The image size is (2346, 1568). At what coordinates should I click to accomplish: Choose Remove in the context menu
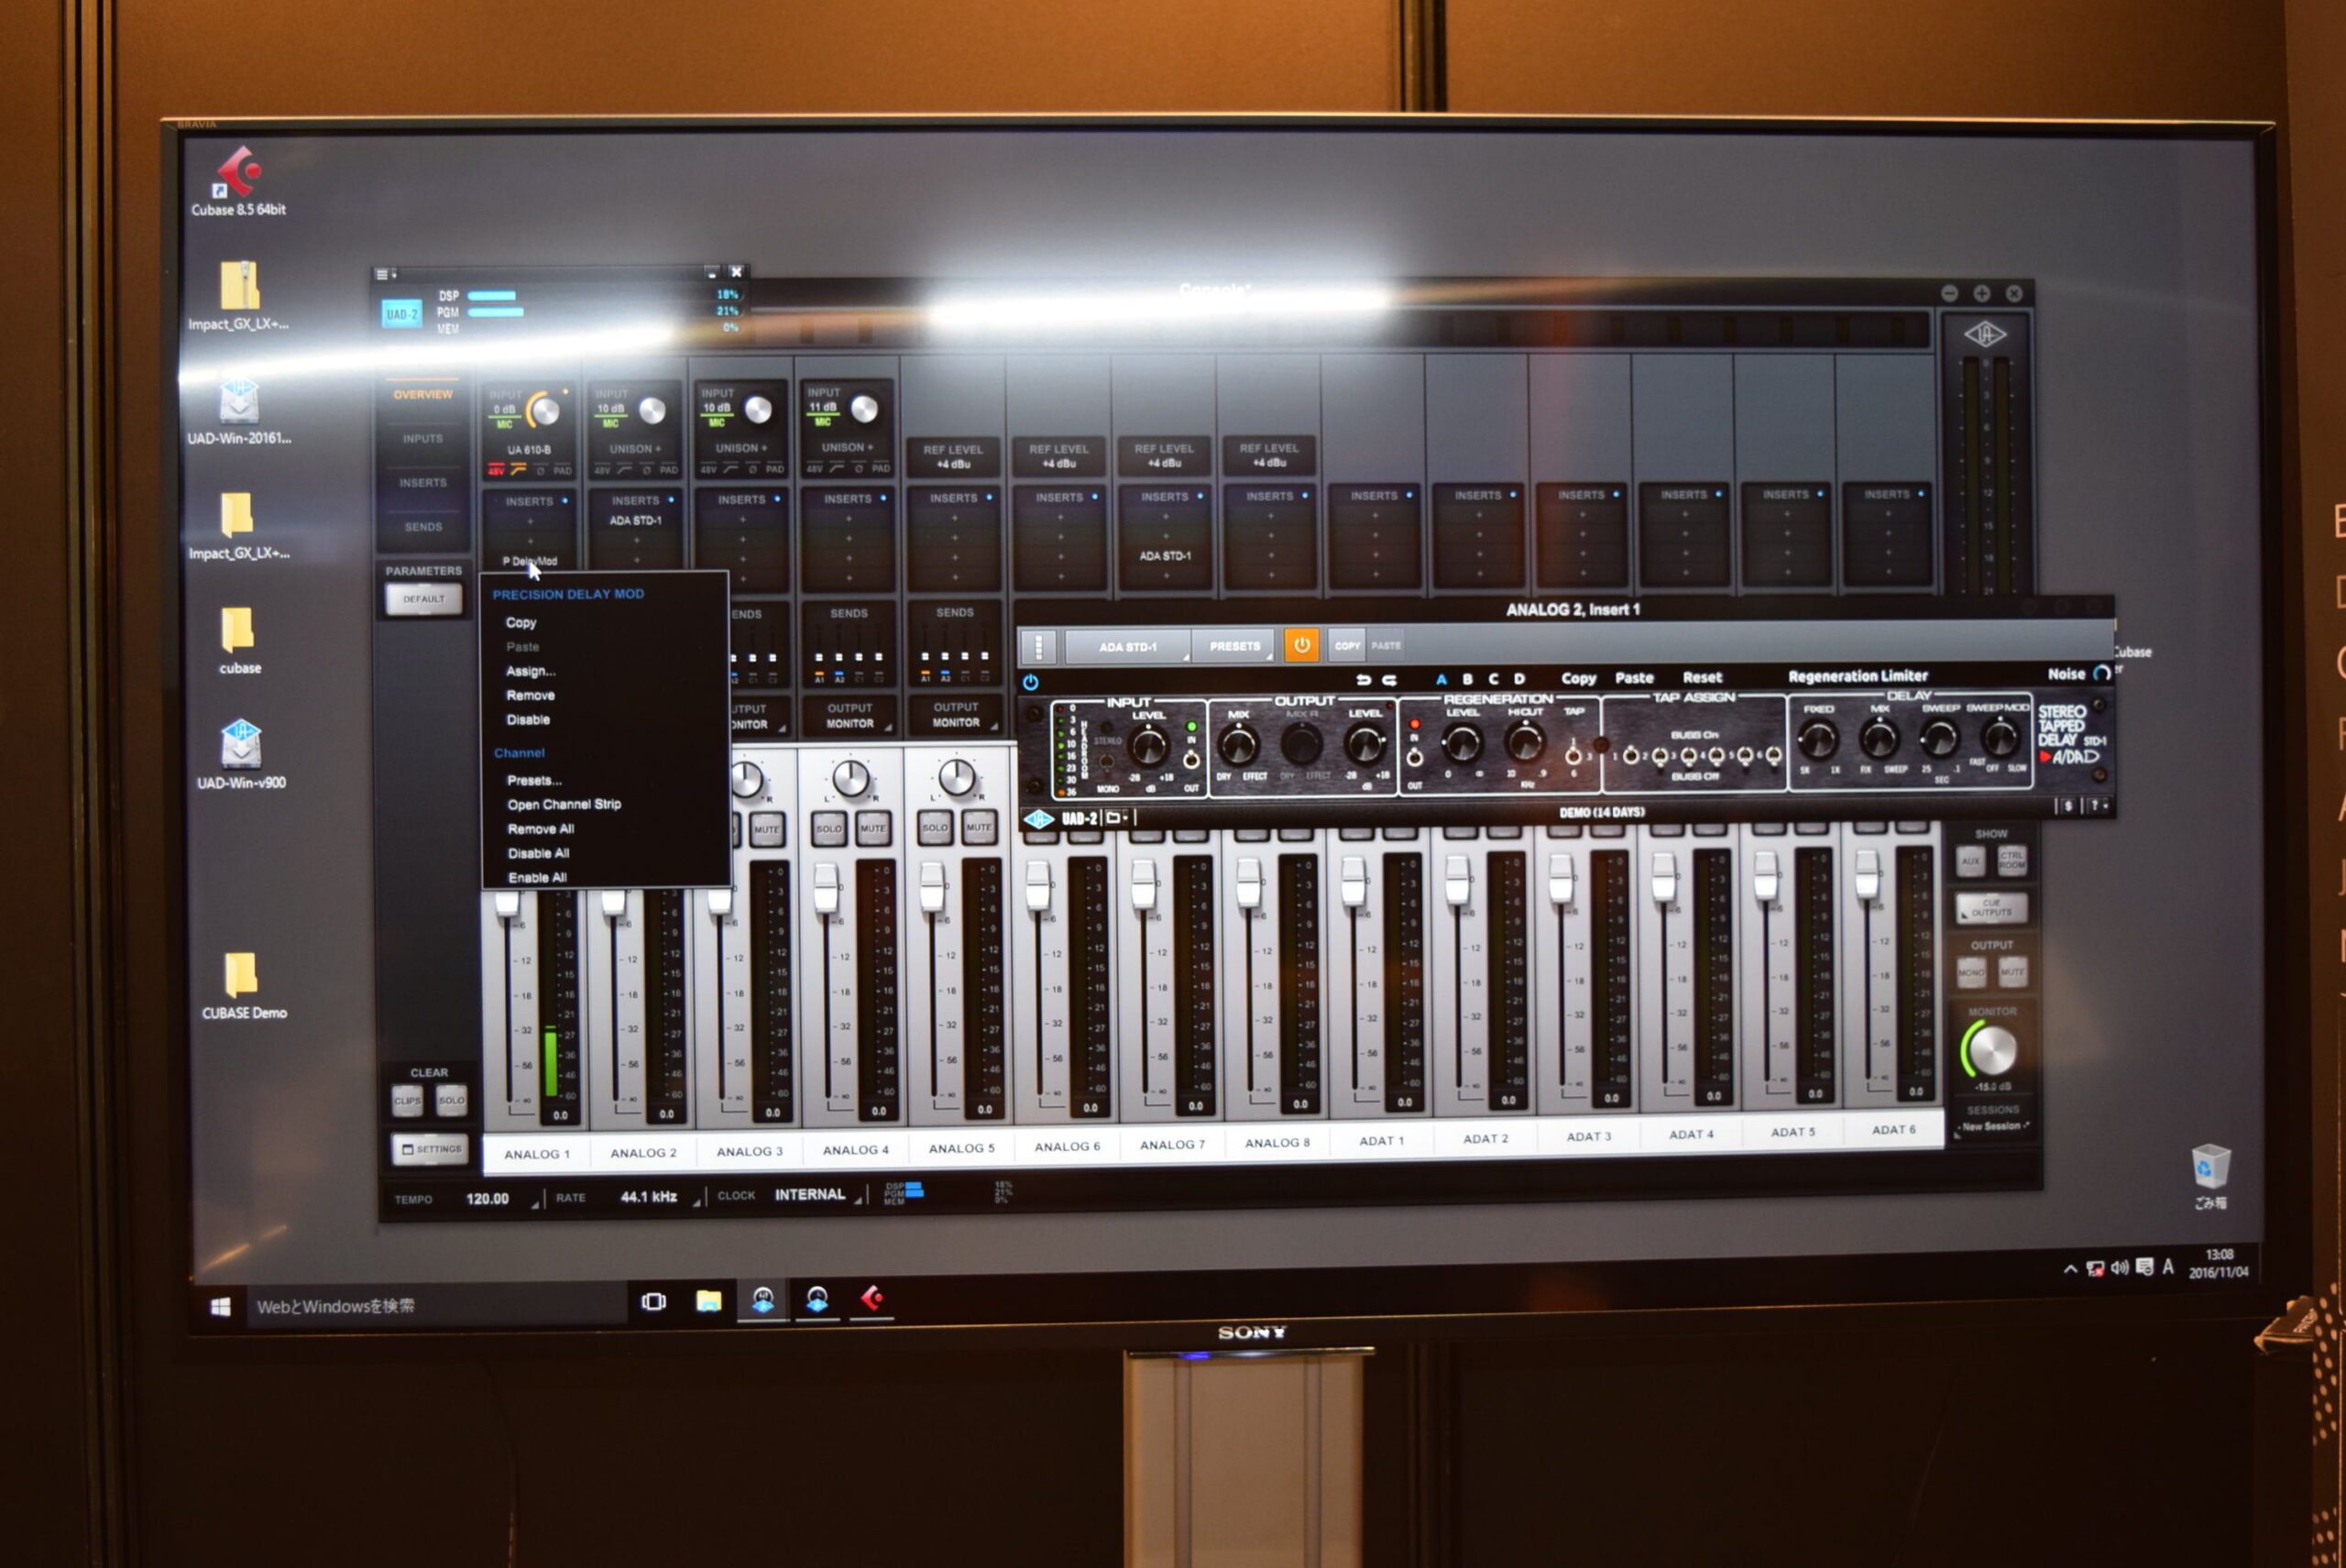[x=530, y=695]
